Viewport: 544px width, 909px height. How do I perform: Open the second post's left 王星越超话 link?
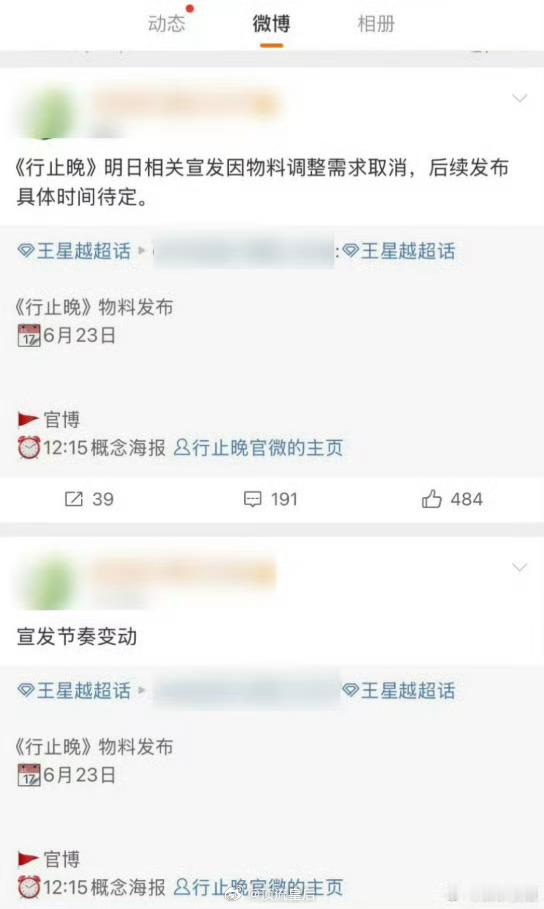click(x=74, y=690)
